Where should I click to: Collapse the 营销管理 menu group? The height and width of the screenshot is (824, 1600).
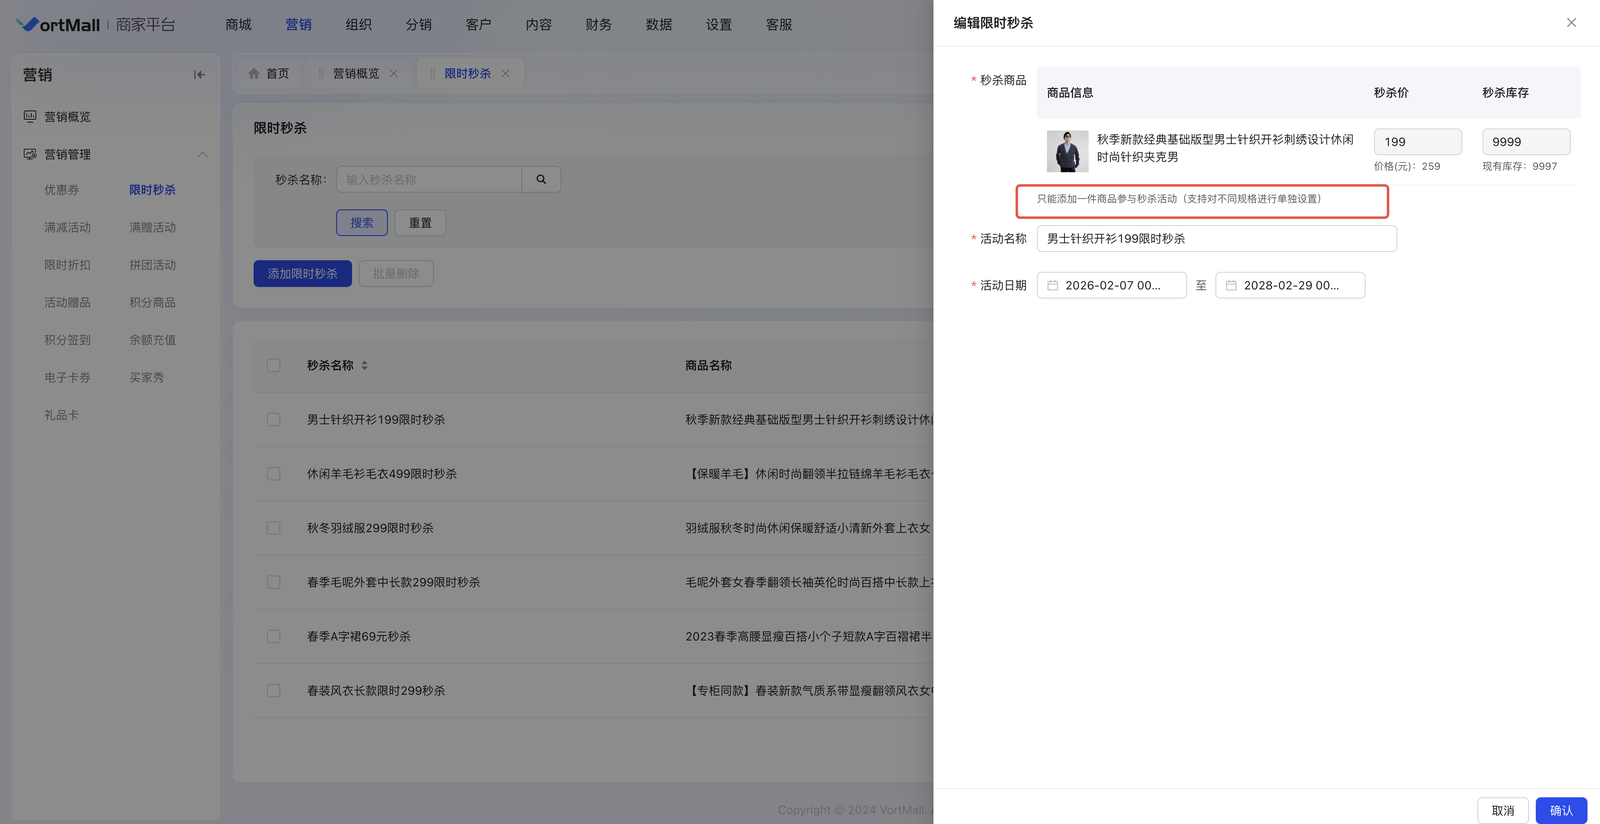pos(202,155)
